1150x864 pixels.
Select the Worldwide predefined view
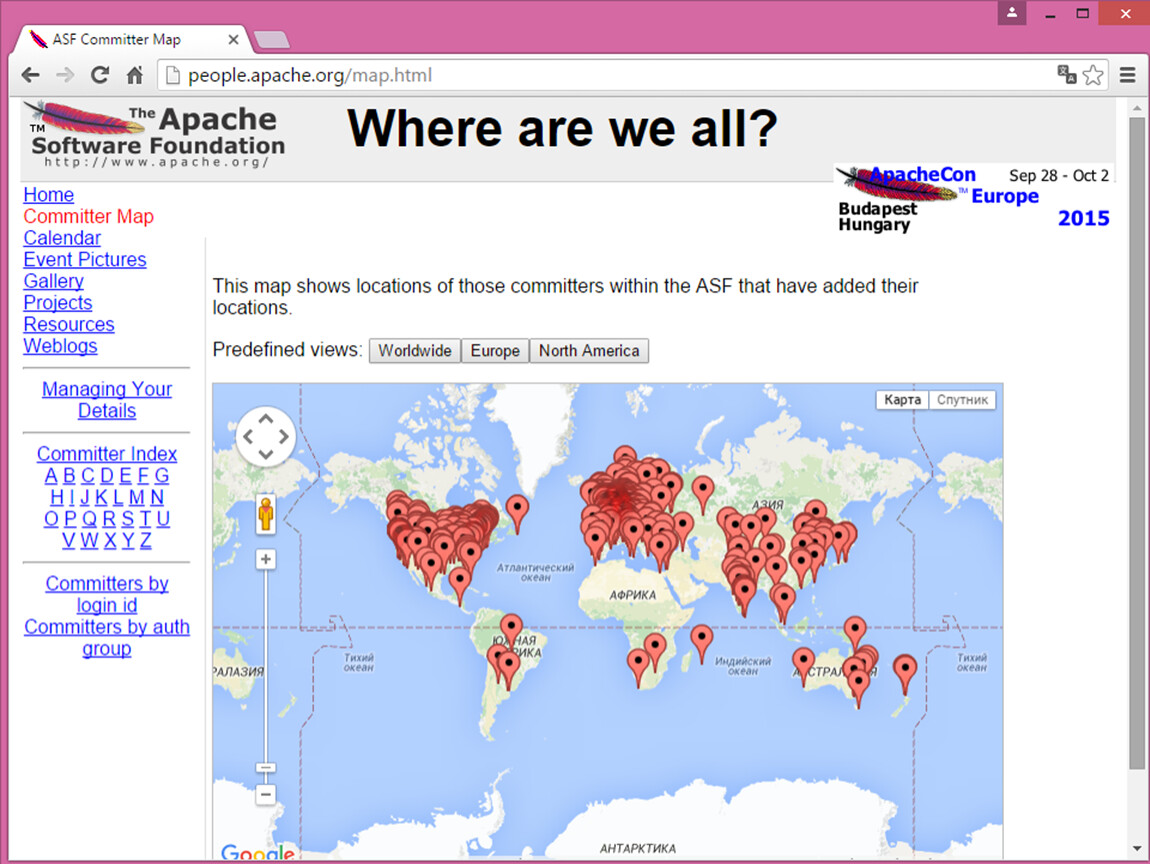tap(414, 351)
